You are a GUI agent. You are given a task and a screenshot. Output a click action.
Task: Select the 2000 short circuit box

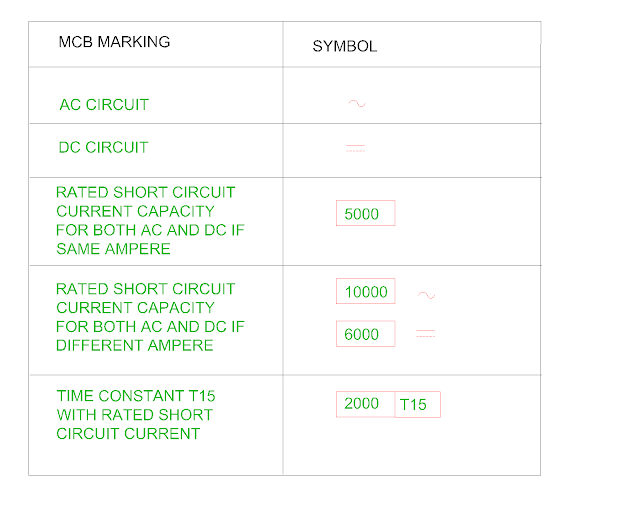tap(365, 404)
